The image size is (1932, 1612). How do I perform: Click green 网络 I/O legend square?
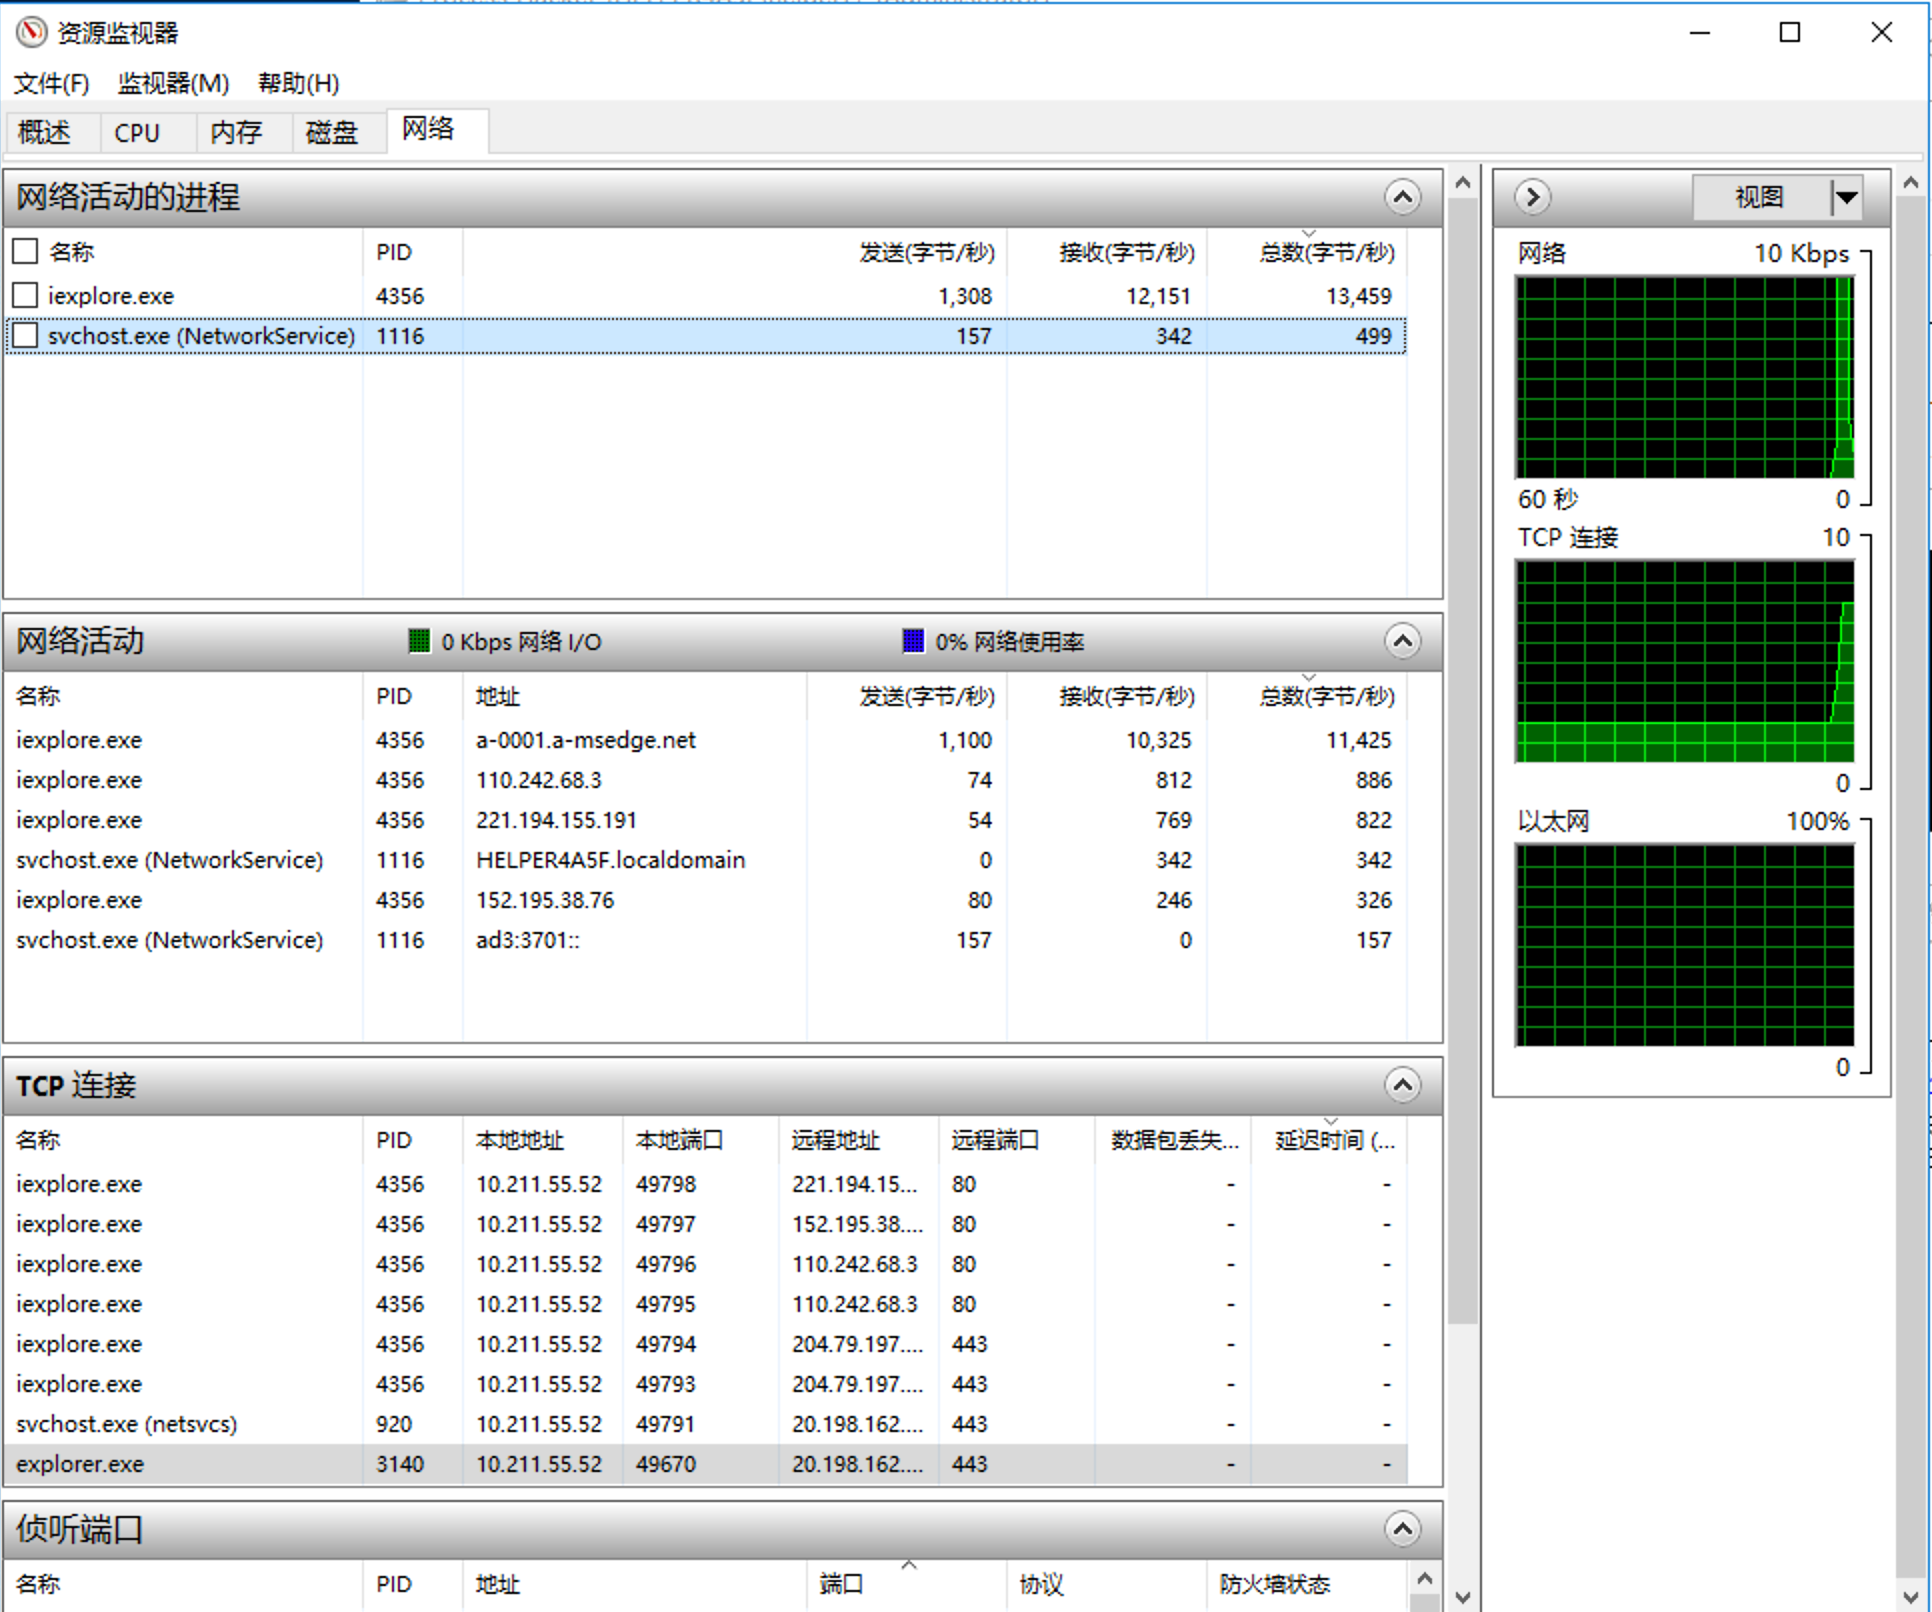tap(419, 641)
